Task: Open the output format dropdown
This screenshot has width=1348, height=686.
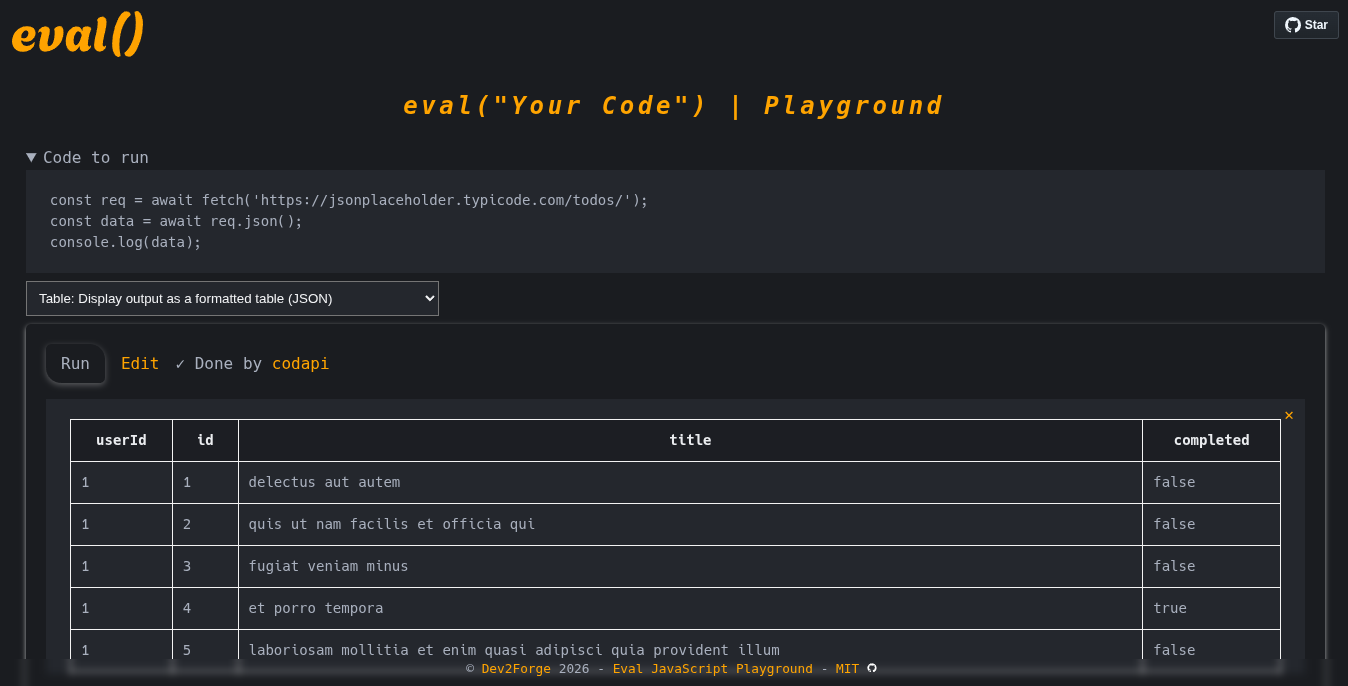Action: coord(232,298)
